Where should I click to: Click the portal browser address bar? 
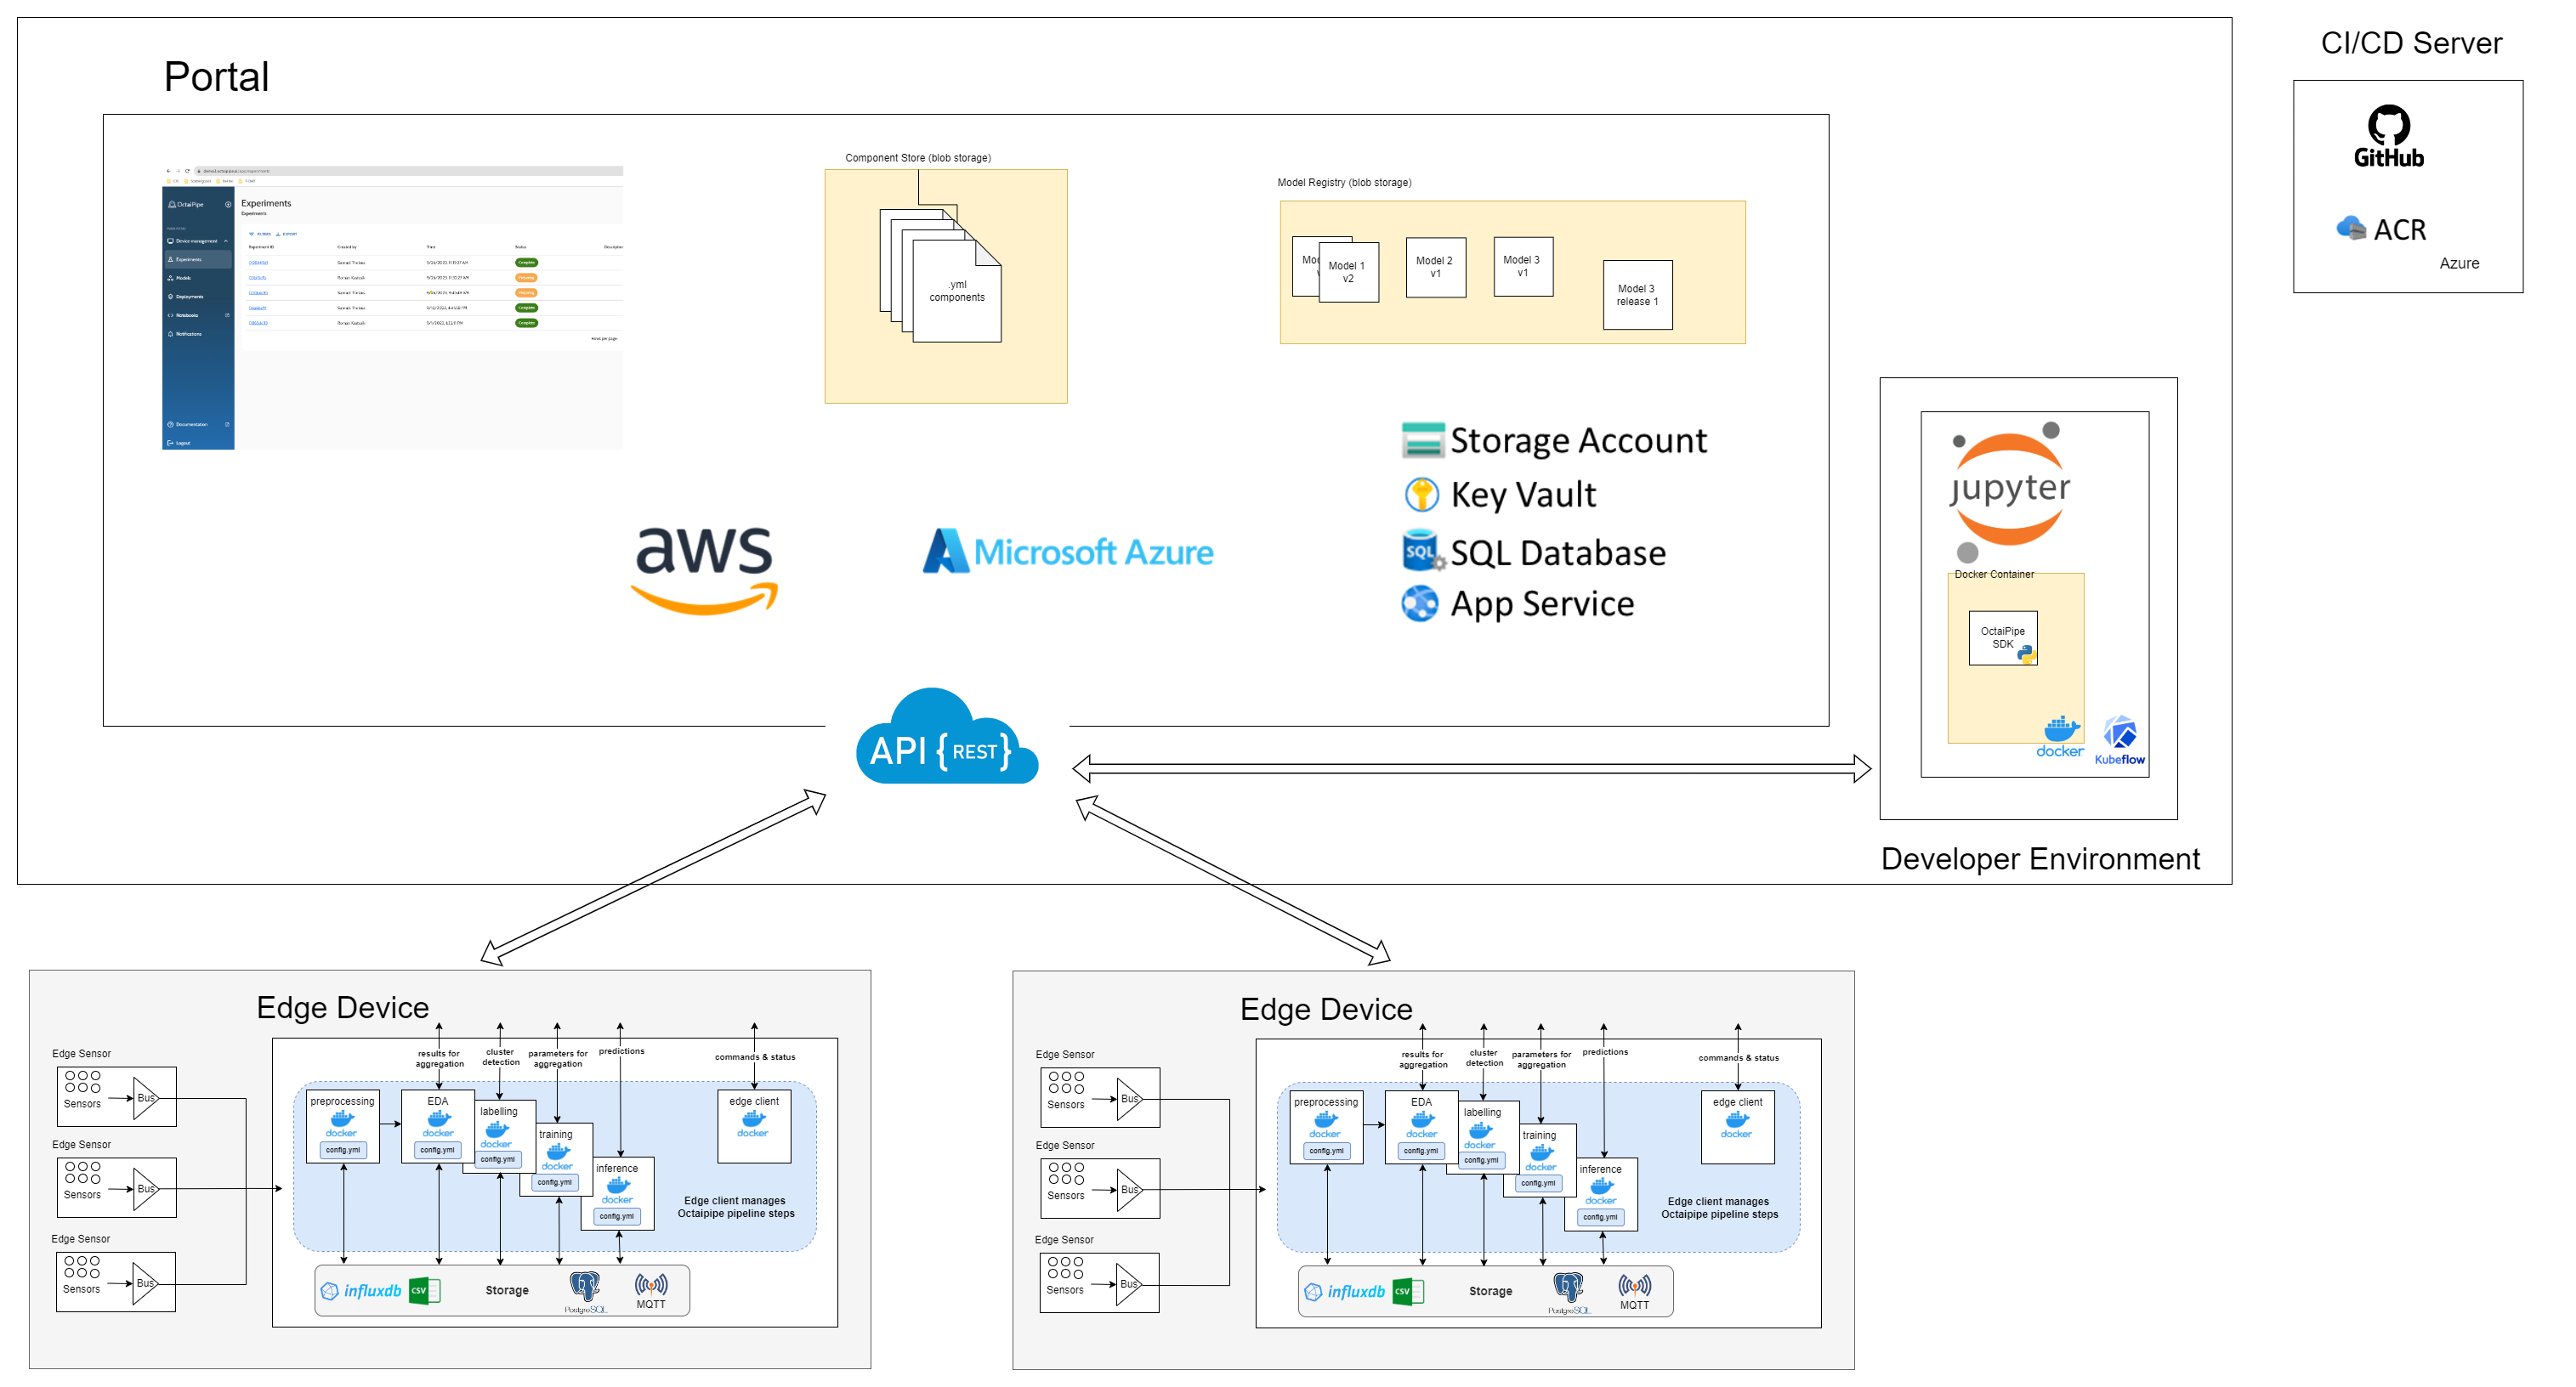[x=408, y=171]
